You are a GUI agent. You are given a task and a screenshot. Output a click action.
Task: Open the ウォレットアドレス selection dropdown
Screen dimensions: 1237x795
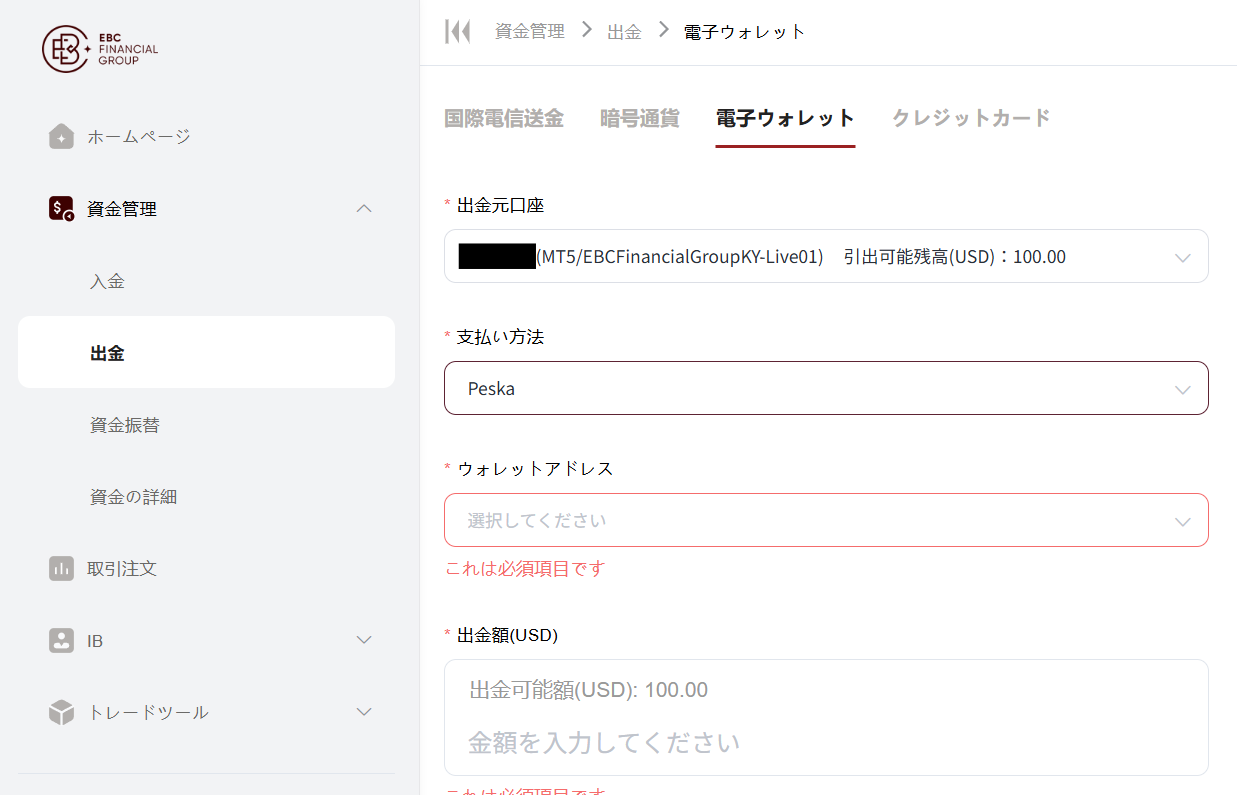[x=826, y=520]
